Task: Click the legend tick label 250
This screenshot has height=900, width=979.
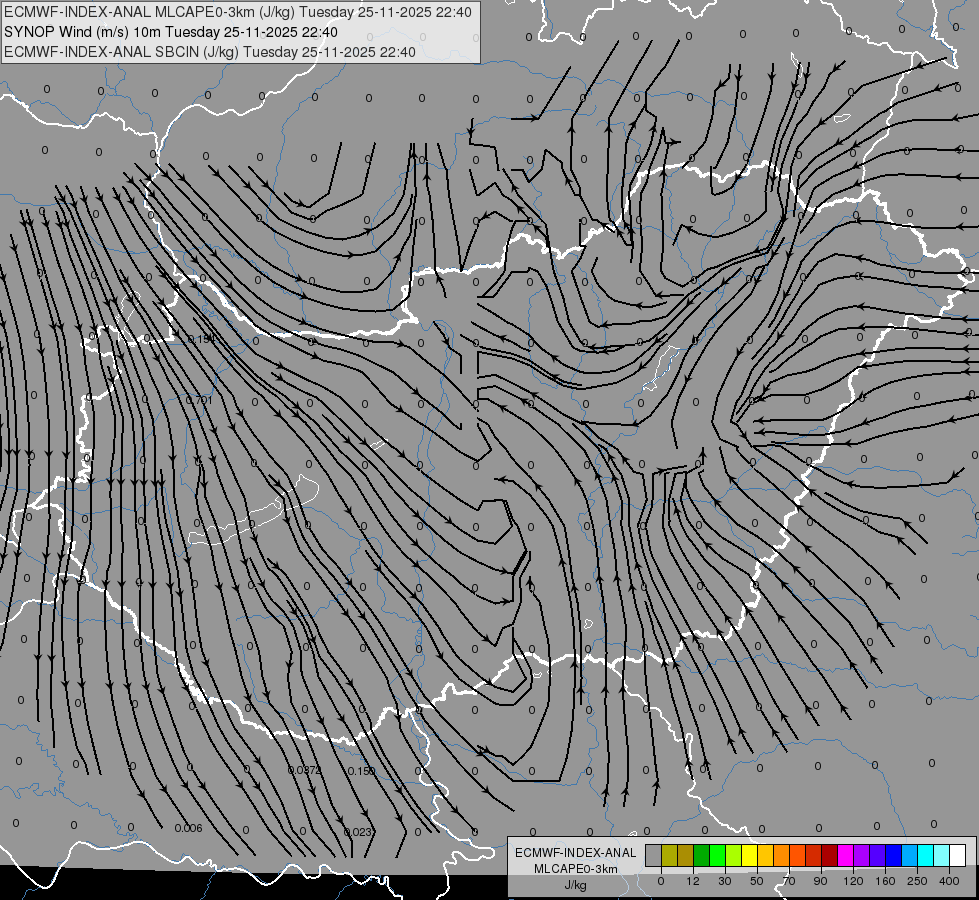Action: pos(917,881)
